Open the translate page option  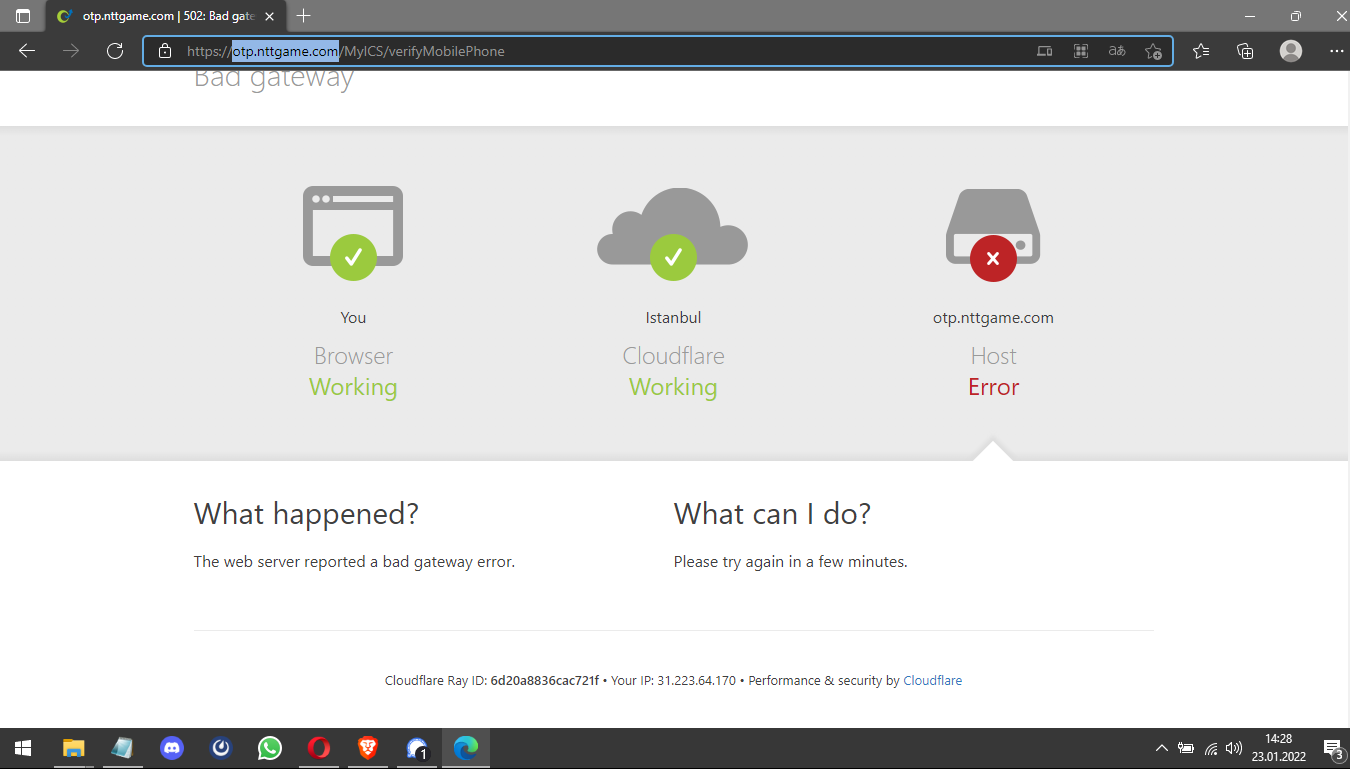(x=1117, y=51)
